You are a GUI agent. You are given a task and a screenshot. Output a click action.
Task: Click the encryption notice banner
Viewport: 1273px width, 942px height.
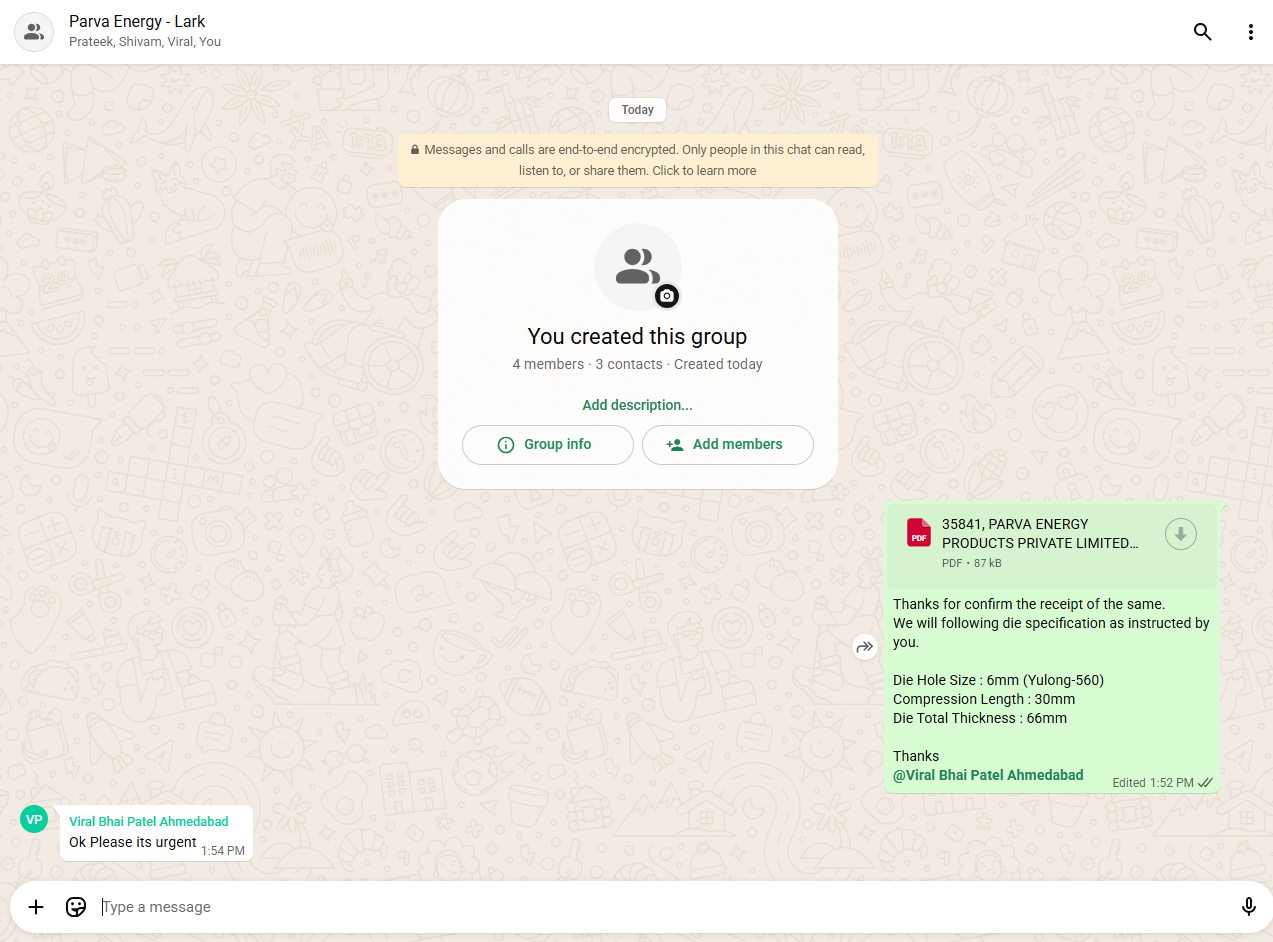[637, 160]
